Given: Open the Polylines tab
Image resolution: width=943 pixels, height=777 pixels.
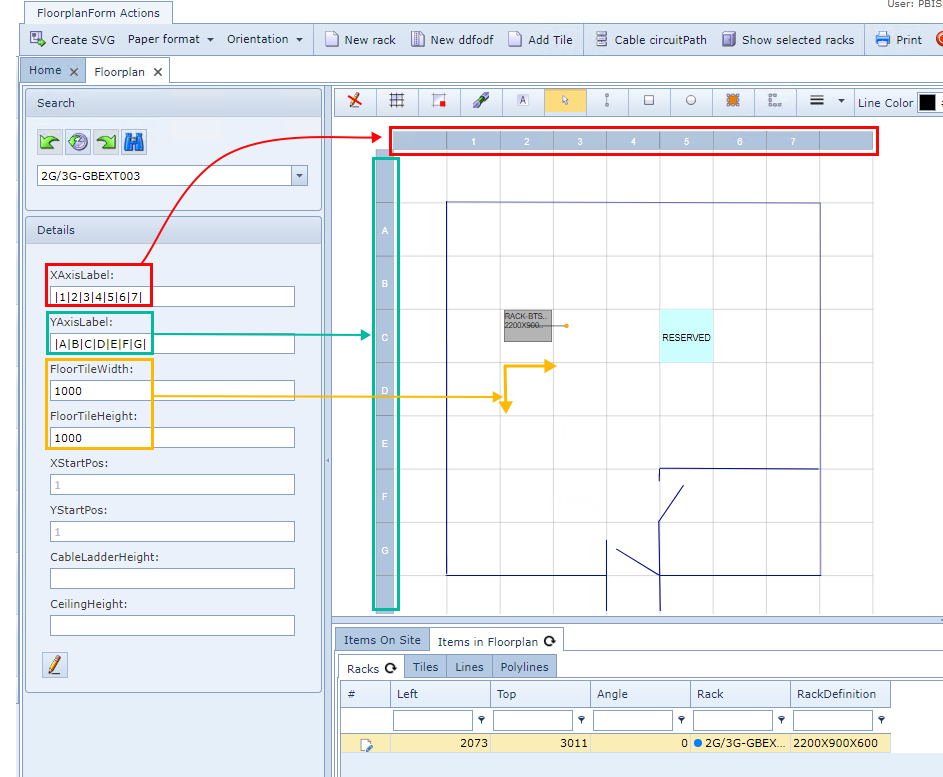Looking at the screenshot, I should (524, 667).
